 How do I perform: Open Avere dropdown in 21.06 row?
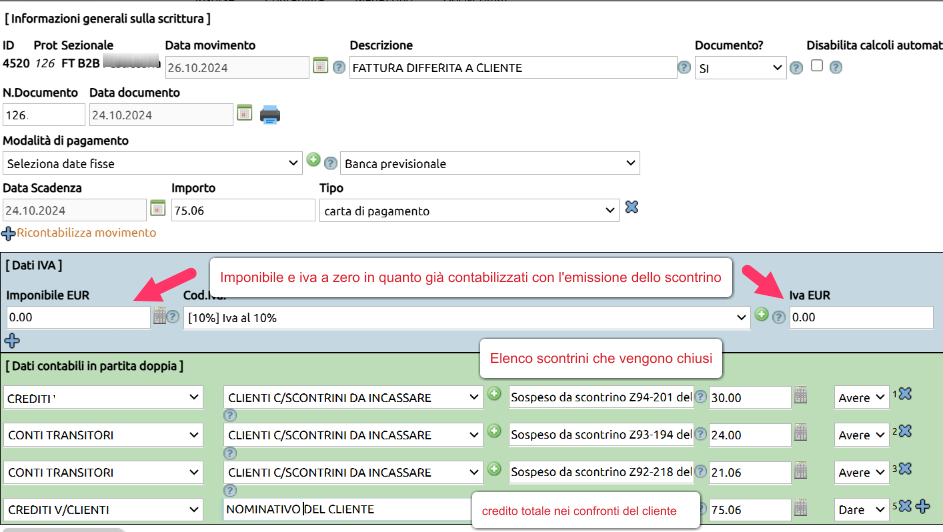(x=861, y=472)
